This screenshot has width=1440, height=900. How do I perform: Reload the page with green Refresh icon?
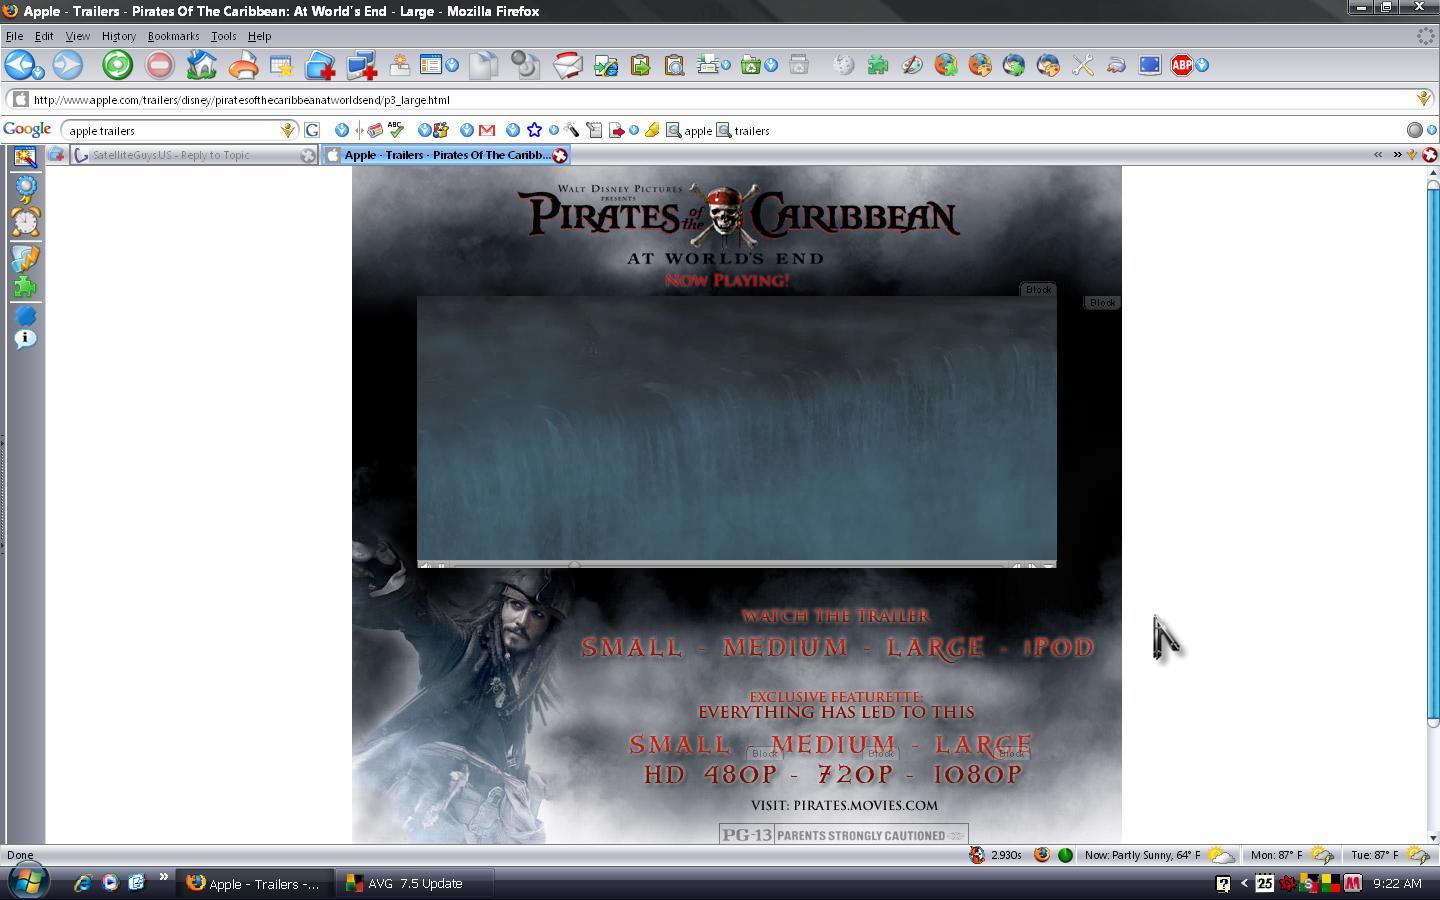pyautogui.click(x=117, y=65)
